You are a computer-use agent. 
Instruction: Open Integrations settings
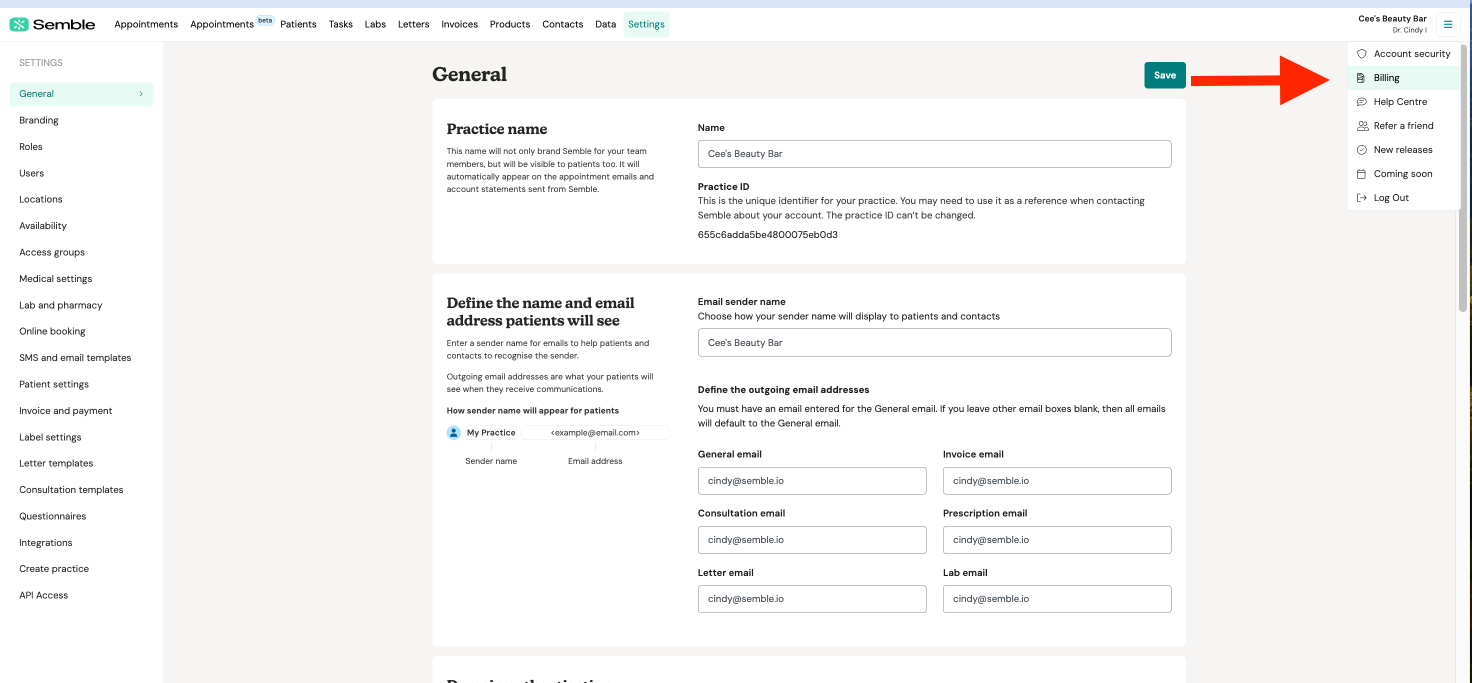[46, 543]
